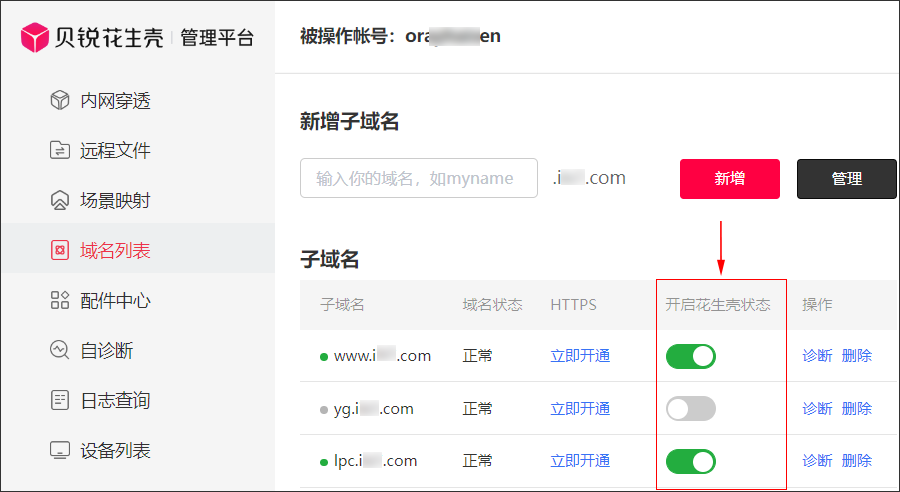The height and width of the screenshot is (492, 900).
Task: Click the HTTPS column header
Action: (573, 304)
